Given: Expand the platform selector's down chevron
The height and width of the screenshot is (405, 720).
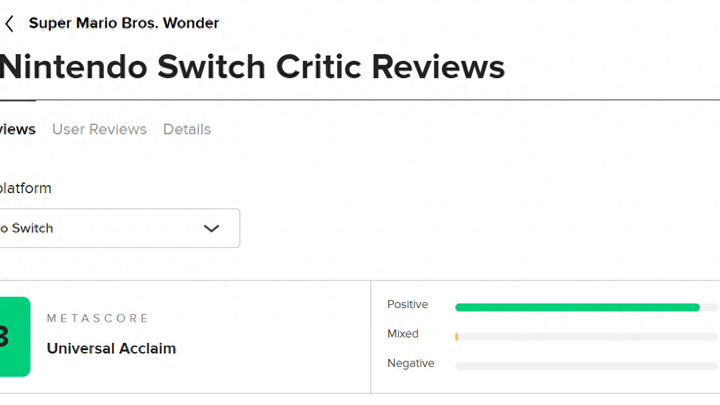Looking at the screenshot, I should pyautogui.click(x=211, y=228).
